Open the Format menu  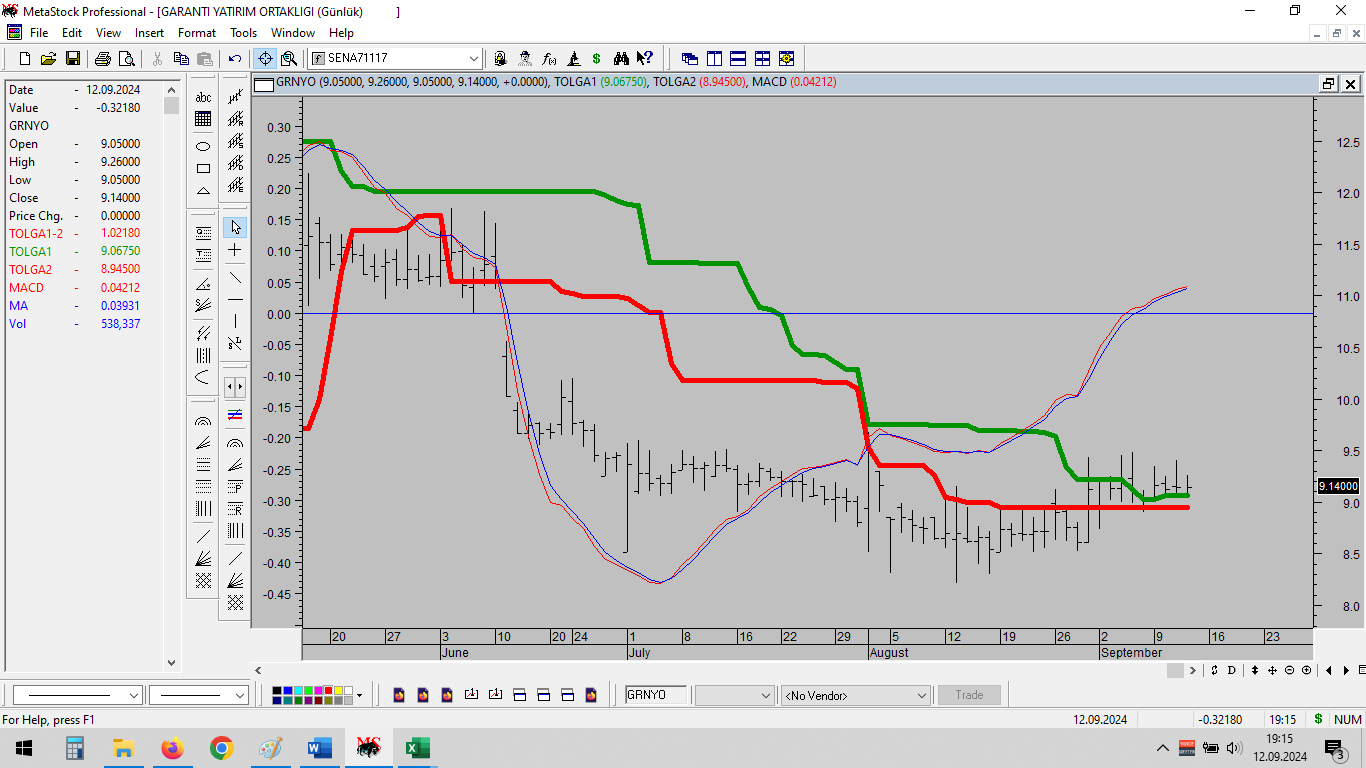point(197,33)
